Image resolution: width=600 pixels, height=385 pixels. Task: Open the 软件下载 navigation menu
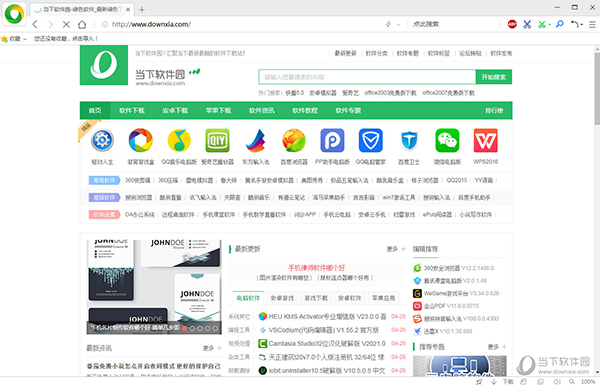(132, 111)
